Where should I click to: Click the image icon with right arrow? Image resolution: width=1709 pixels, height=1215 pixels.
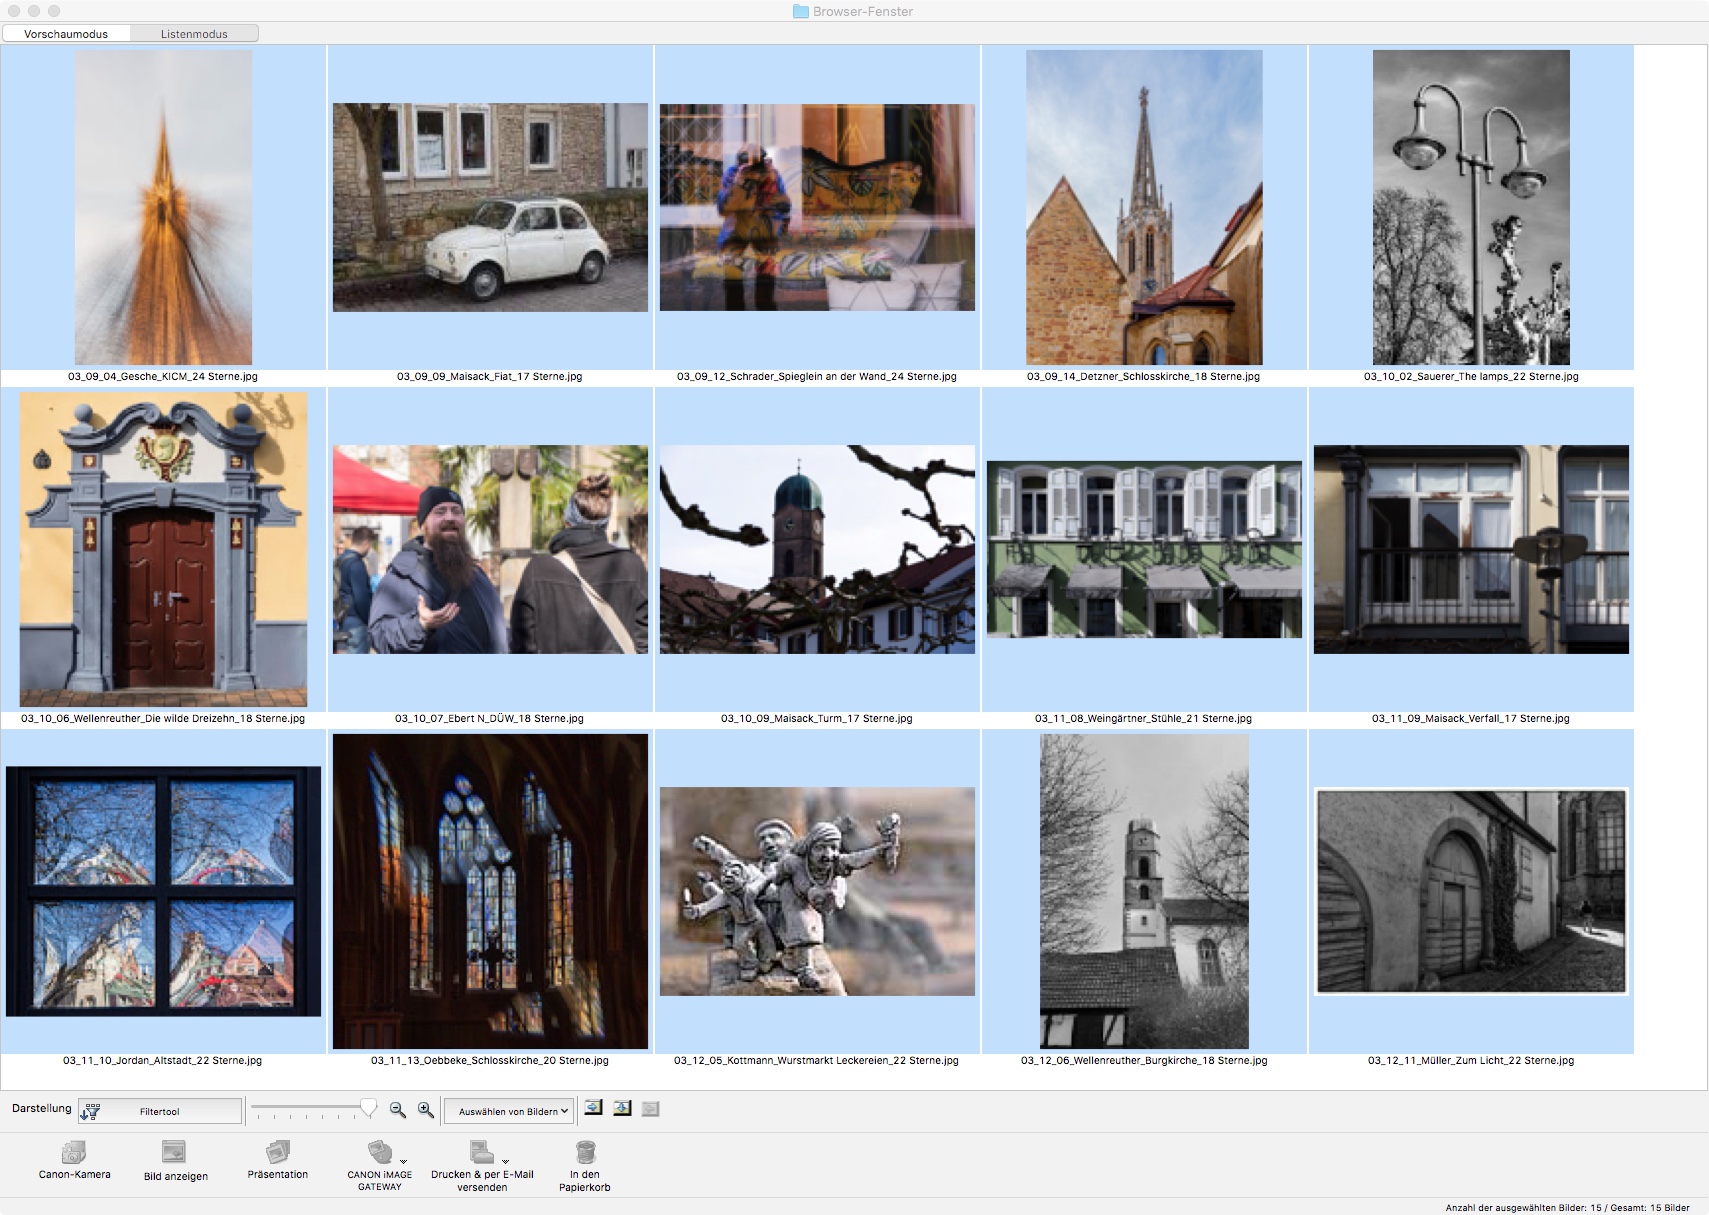point(593,1108)
